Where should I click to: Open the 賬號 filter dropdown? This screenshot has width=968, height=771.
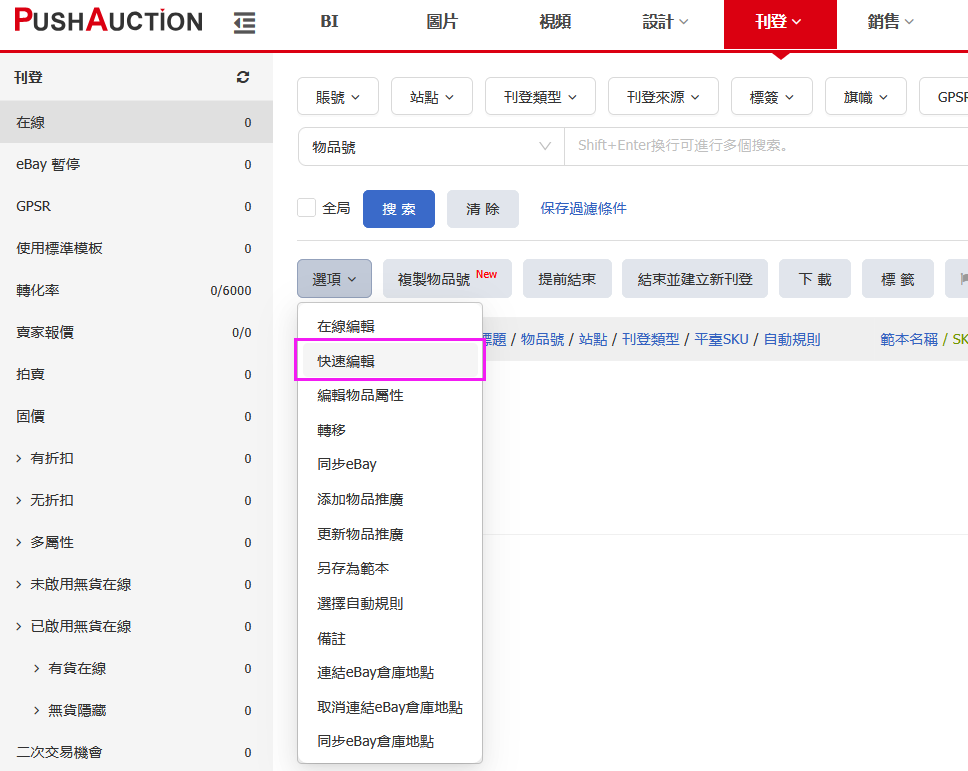point(338,96)
